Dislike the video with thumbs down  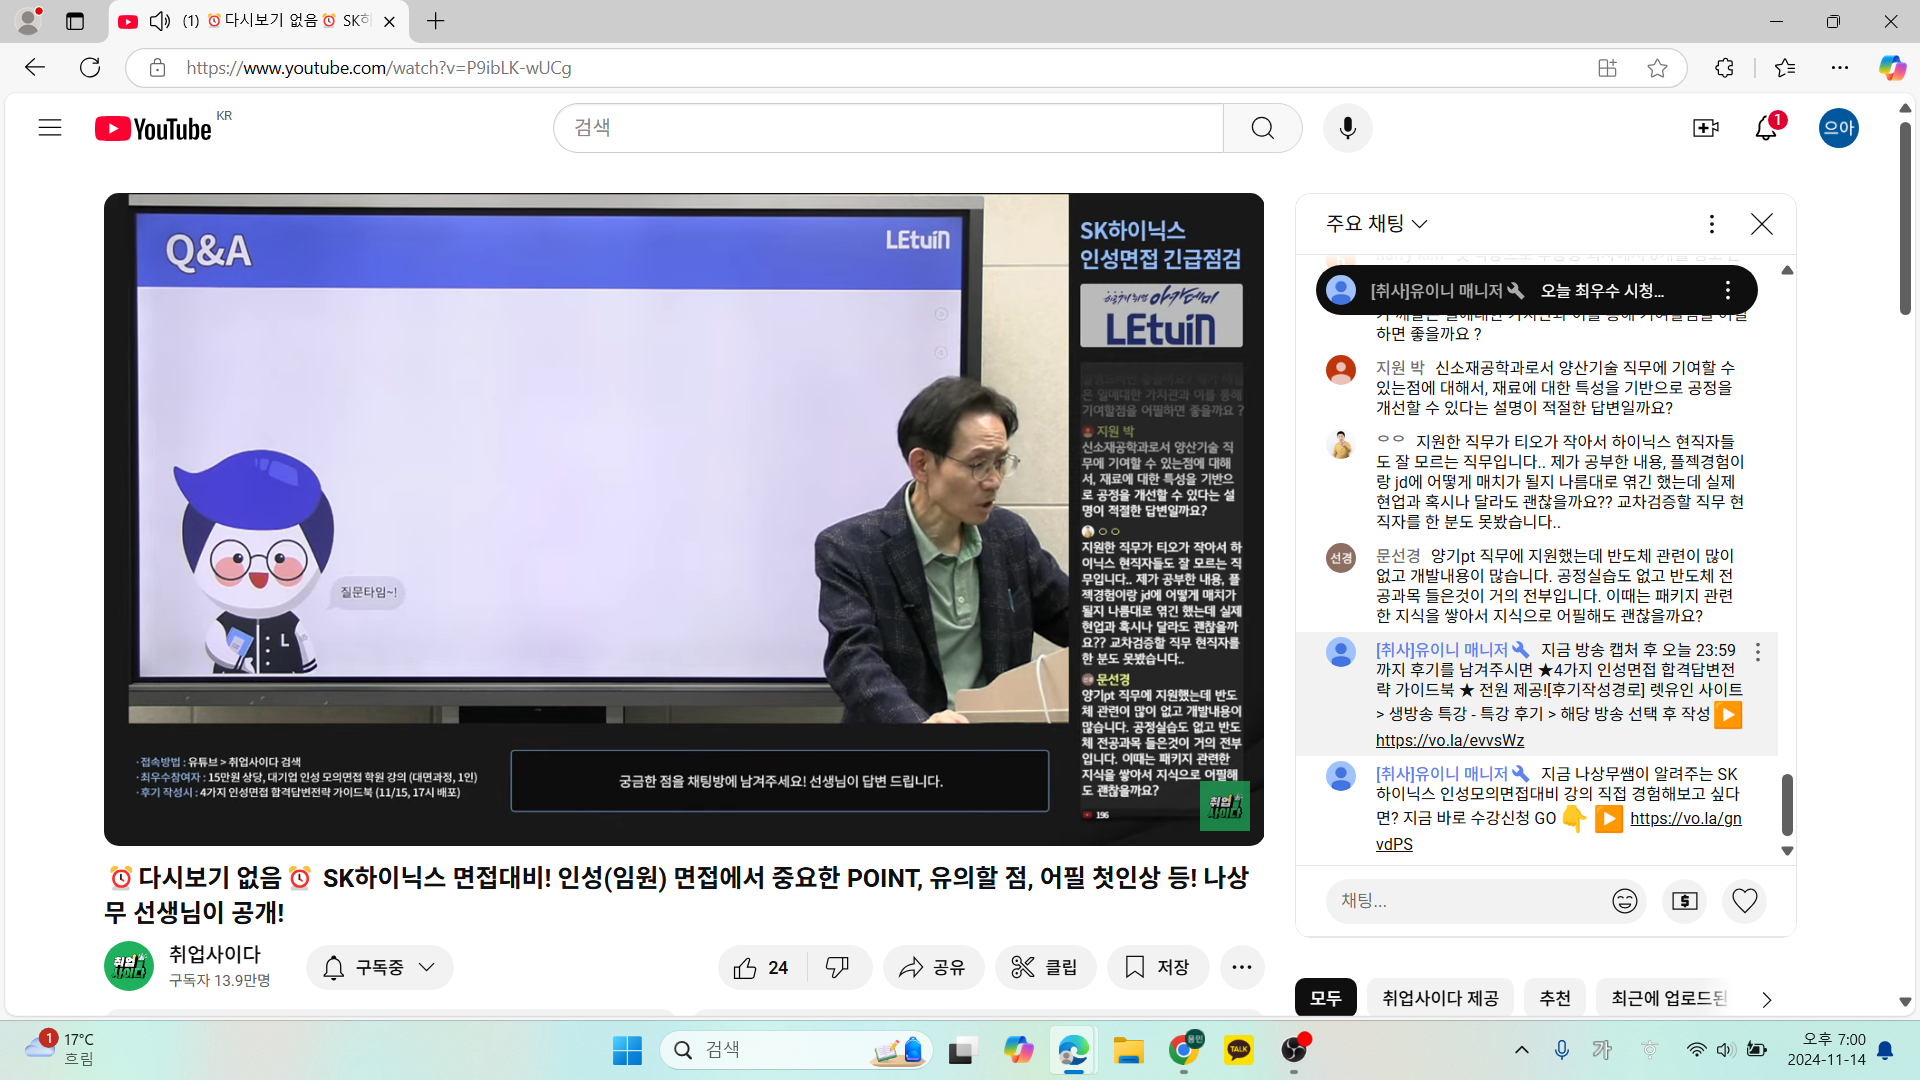(837, 967)
